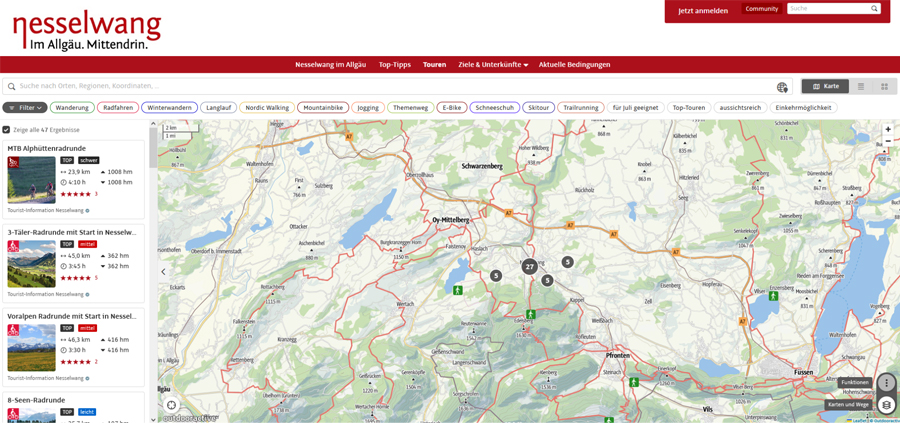Image resolution: width=900 pixels, height=423 pixels.
Task: Open Nesselwang im Allgäu menu item
Action: coord(331,65)
